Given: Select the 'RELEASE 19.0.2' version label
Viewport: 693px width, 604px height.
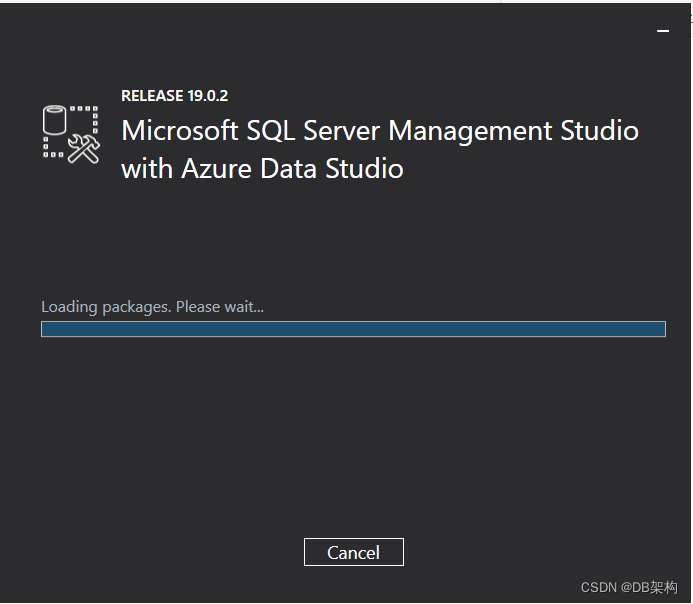Looking at the screenshot, I should 175,96.
